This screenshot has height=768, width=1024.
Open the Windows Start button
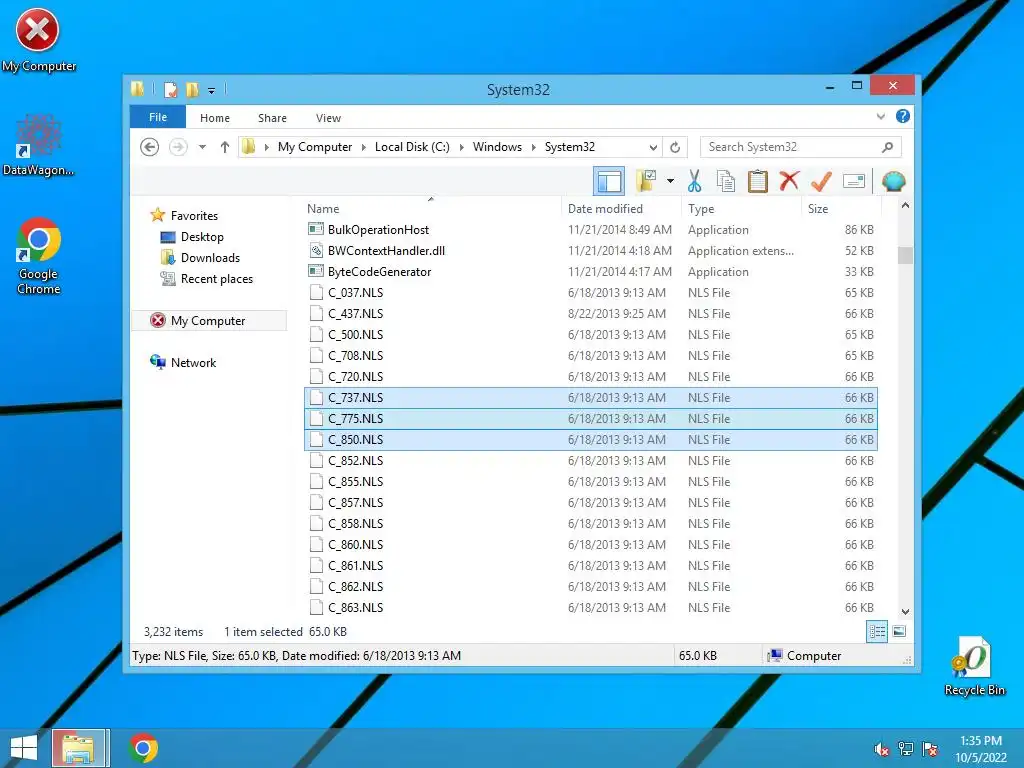(x=24, y=748)
